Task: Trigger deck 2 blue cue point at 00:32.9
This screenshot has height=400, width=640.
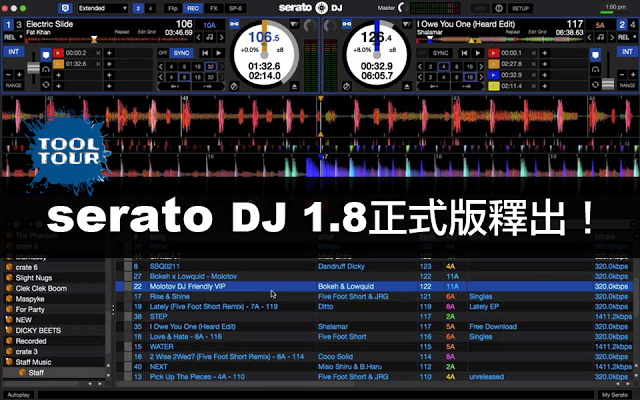Action: (x=494, y=75)
